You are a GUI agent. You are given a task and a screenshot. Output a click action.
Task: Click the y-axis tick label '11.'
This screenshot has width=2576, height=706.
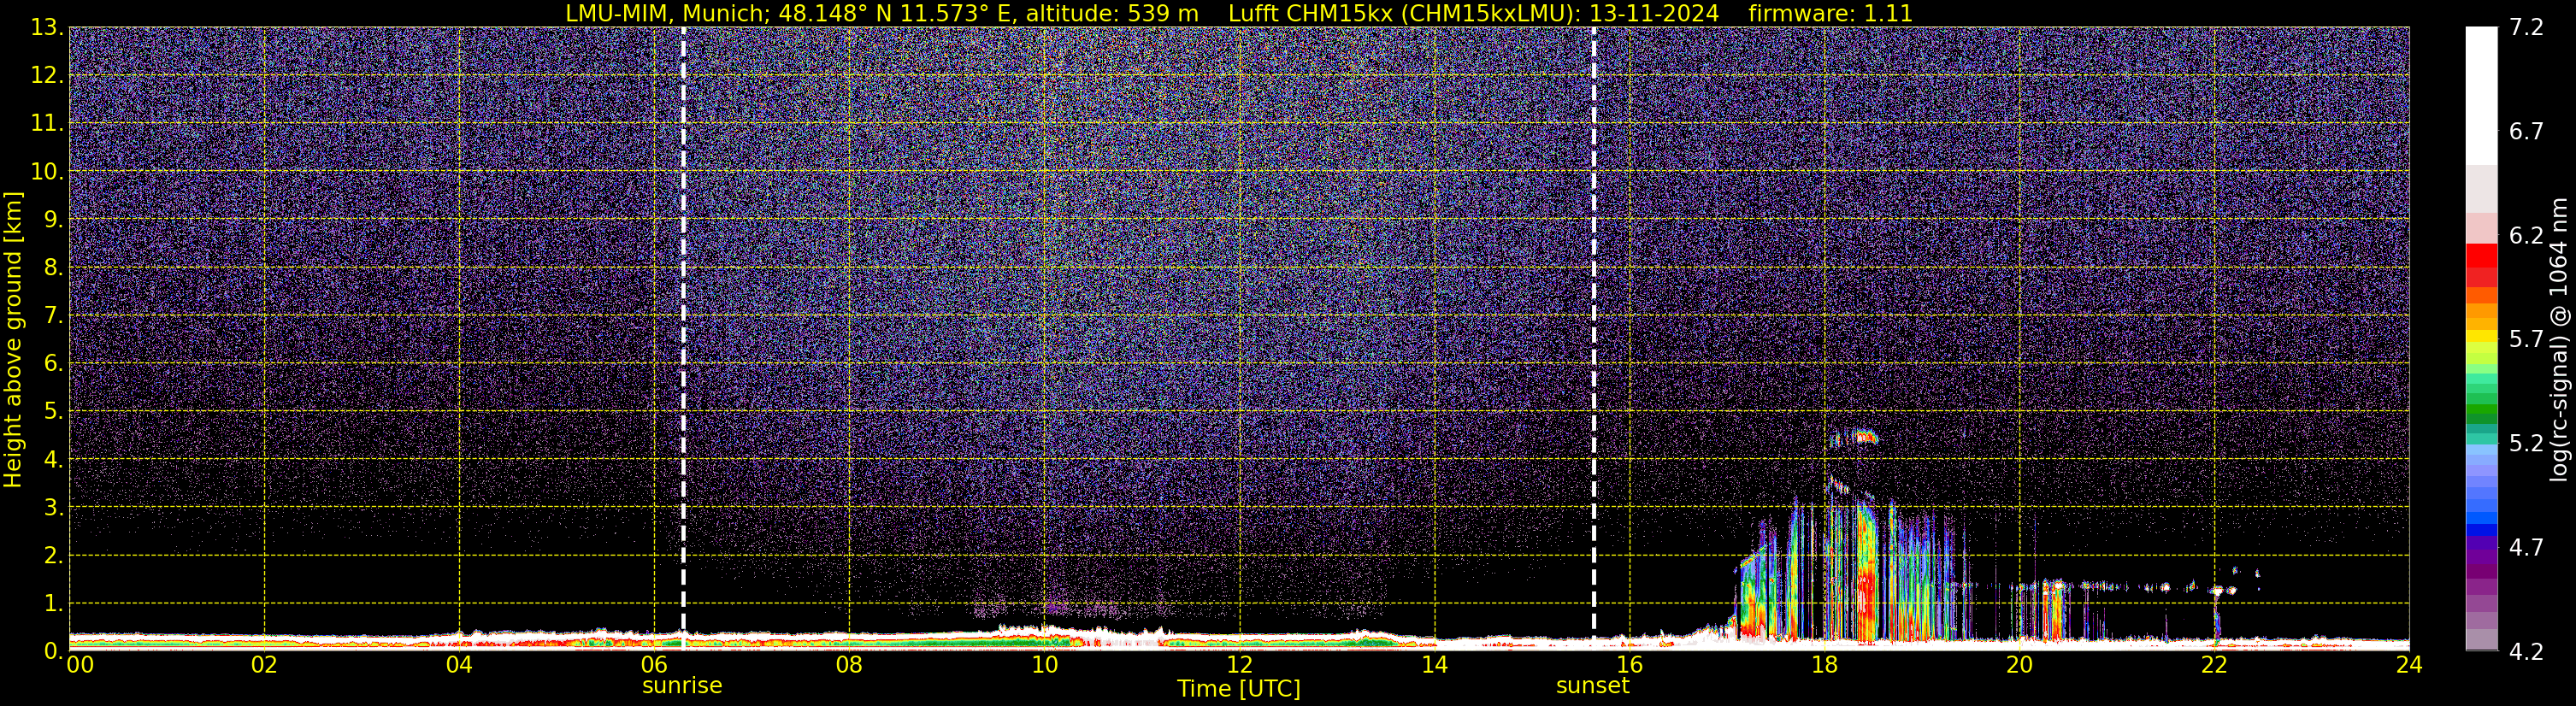(x=46, y=124)
